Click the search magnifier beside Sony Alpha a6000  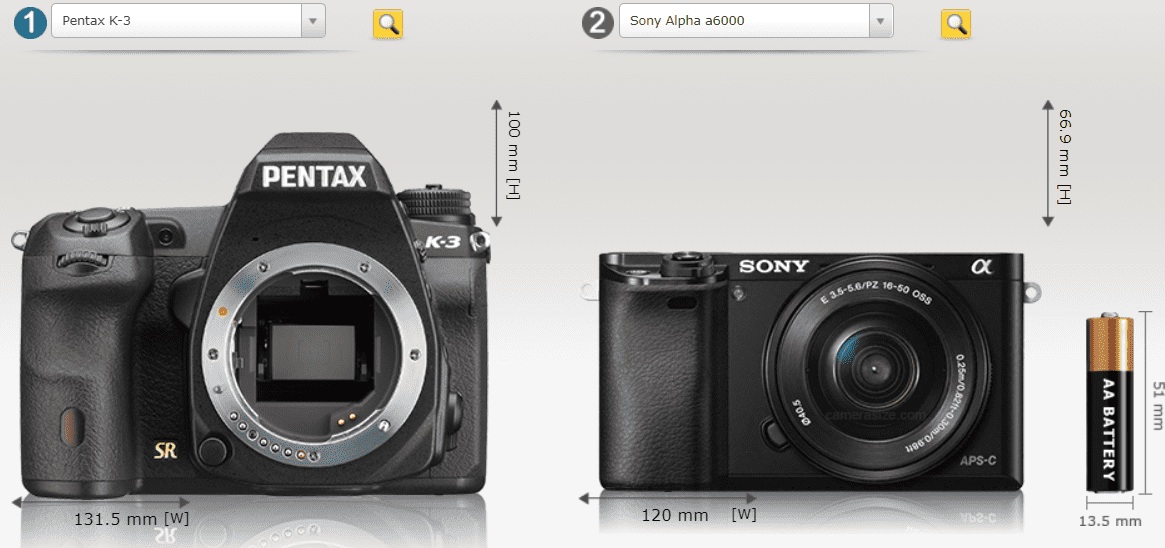pos(955,24)
